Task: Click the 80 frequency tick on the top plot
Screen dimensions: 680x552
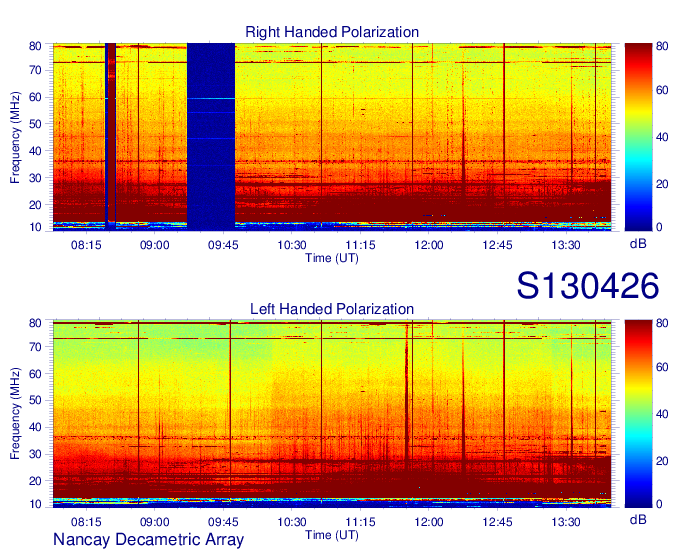Action: point(35,46)
